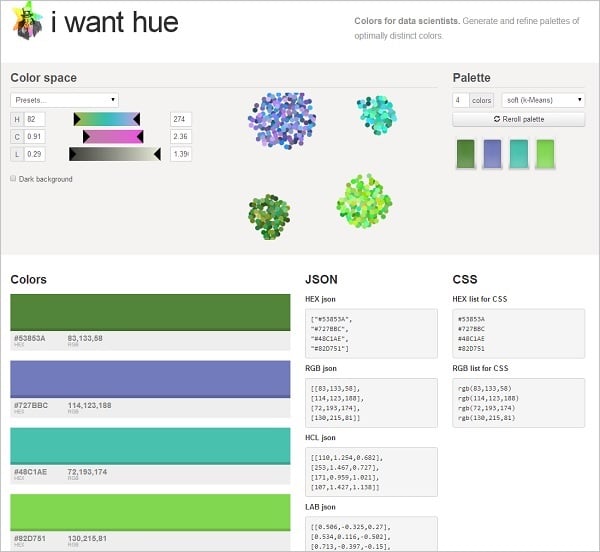
Task: Select the dark green palette swatch
Action: [x=466, y=154]
